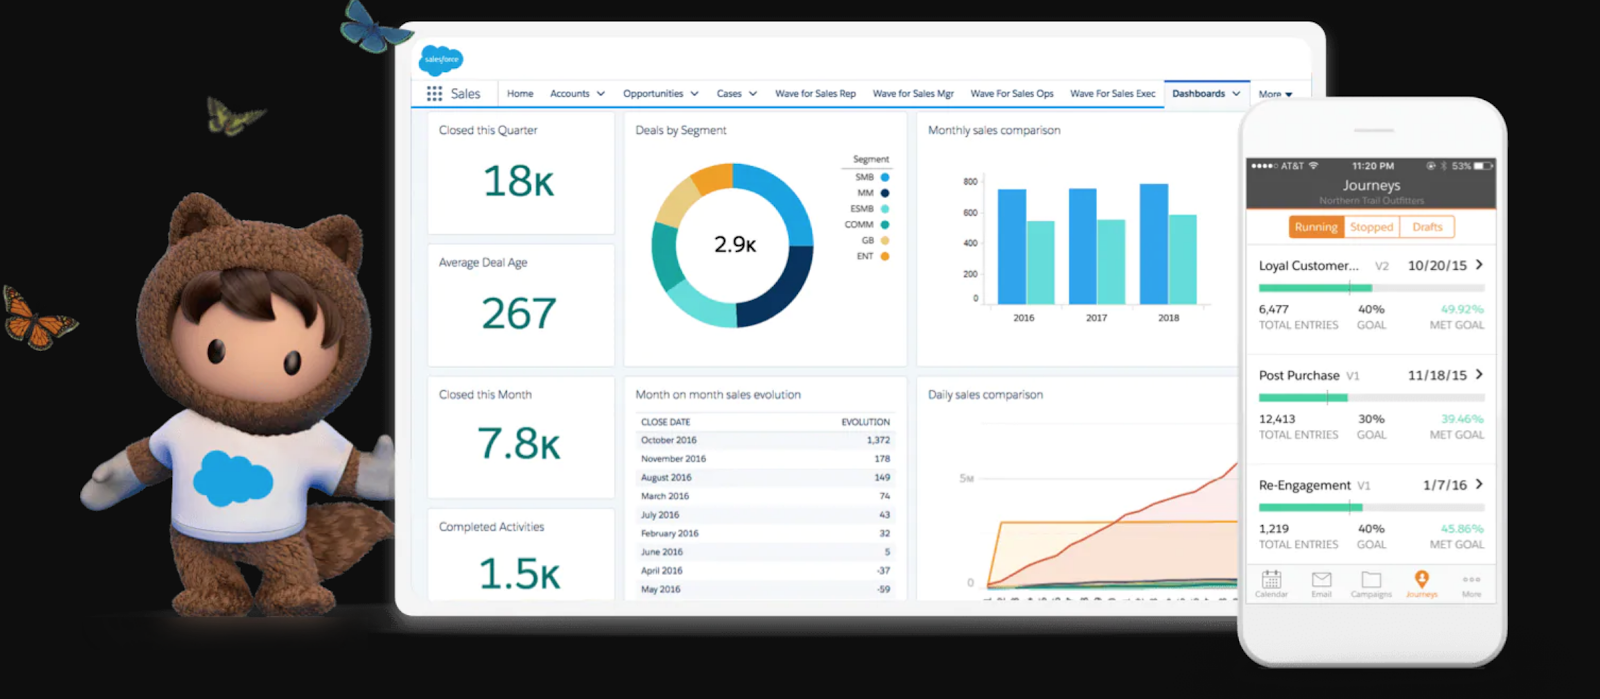
Task: Click Loyal Customer progress bar
Action: 1371,288
